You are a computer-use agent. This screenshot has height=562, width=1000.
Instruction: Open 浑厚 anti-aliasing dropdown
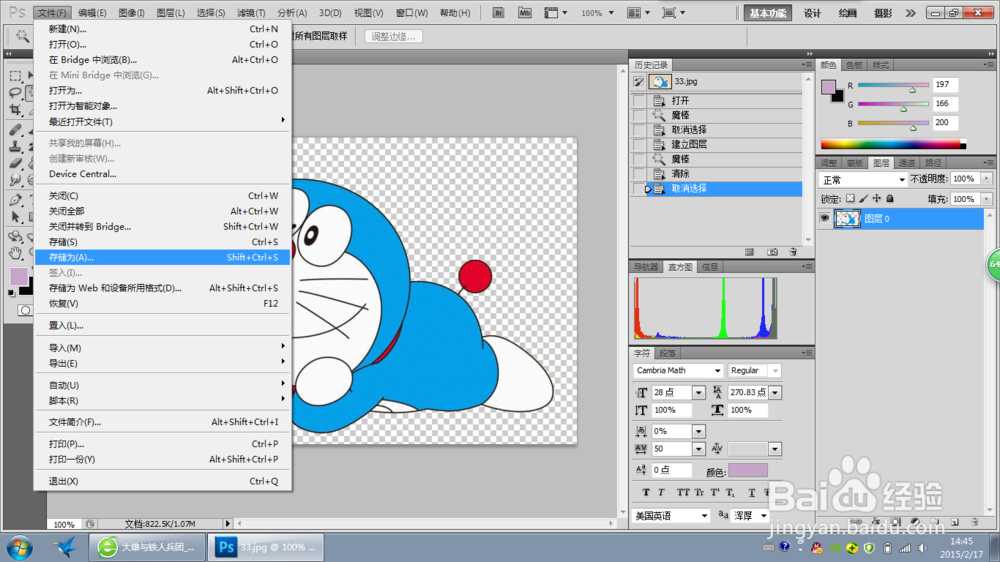[763, 515]
